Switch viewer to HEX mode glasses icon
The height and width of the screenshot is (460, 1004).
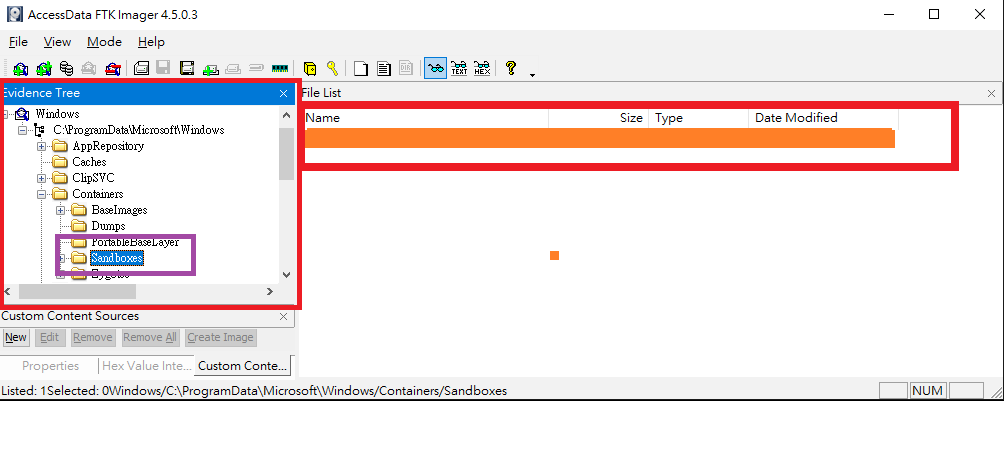click(482, 68)
